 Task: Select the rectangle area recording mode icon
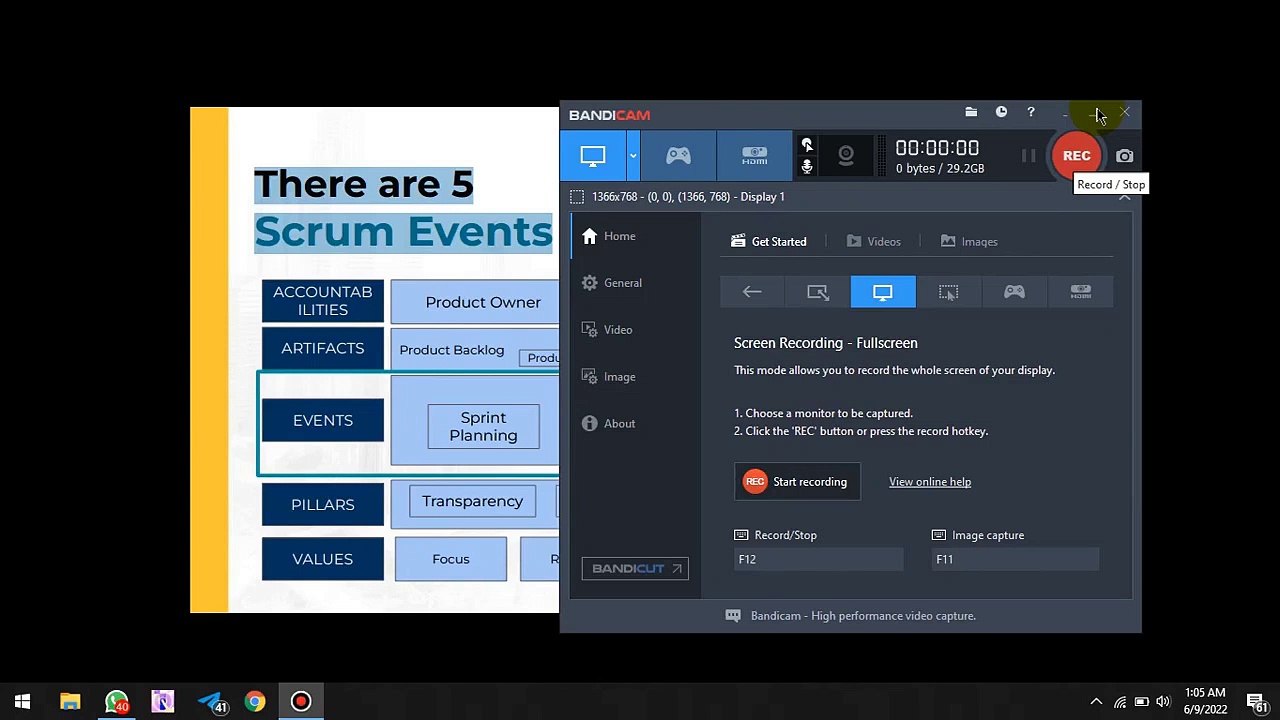pos(818,292)
